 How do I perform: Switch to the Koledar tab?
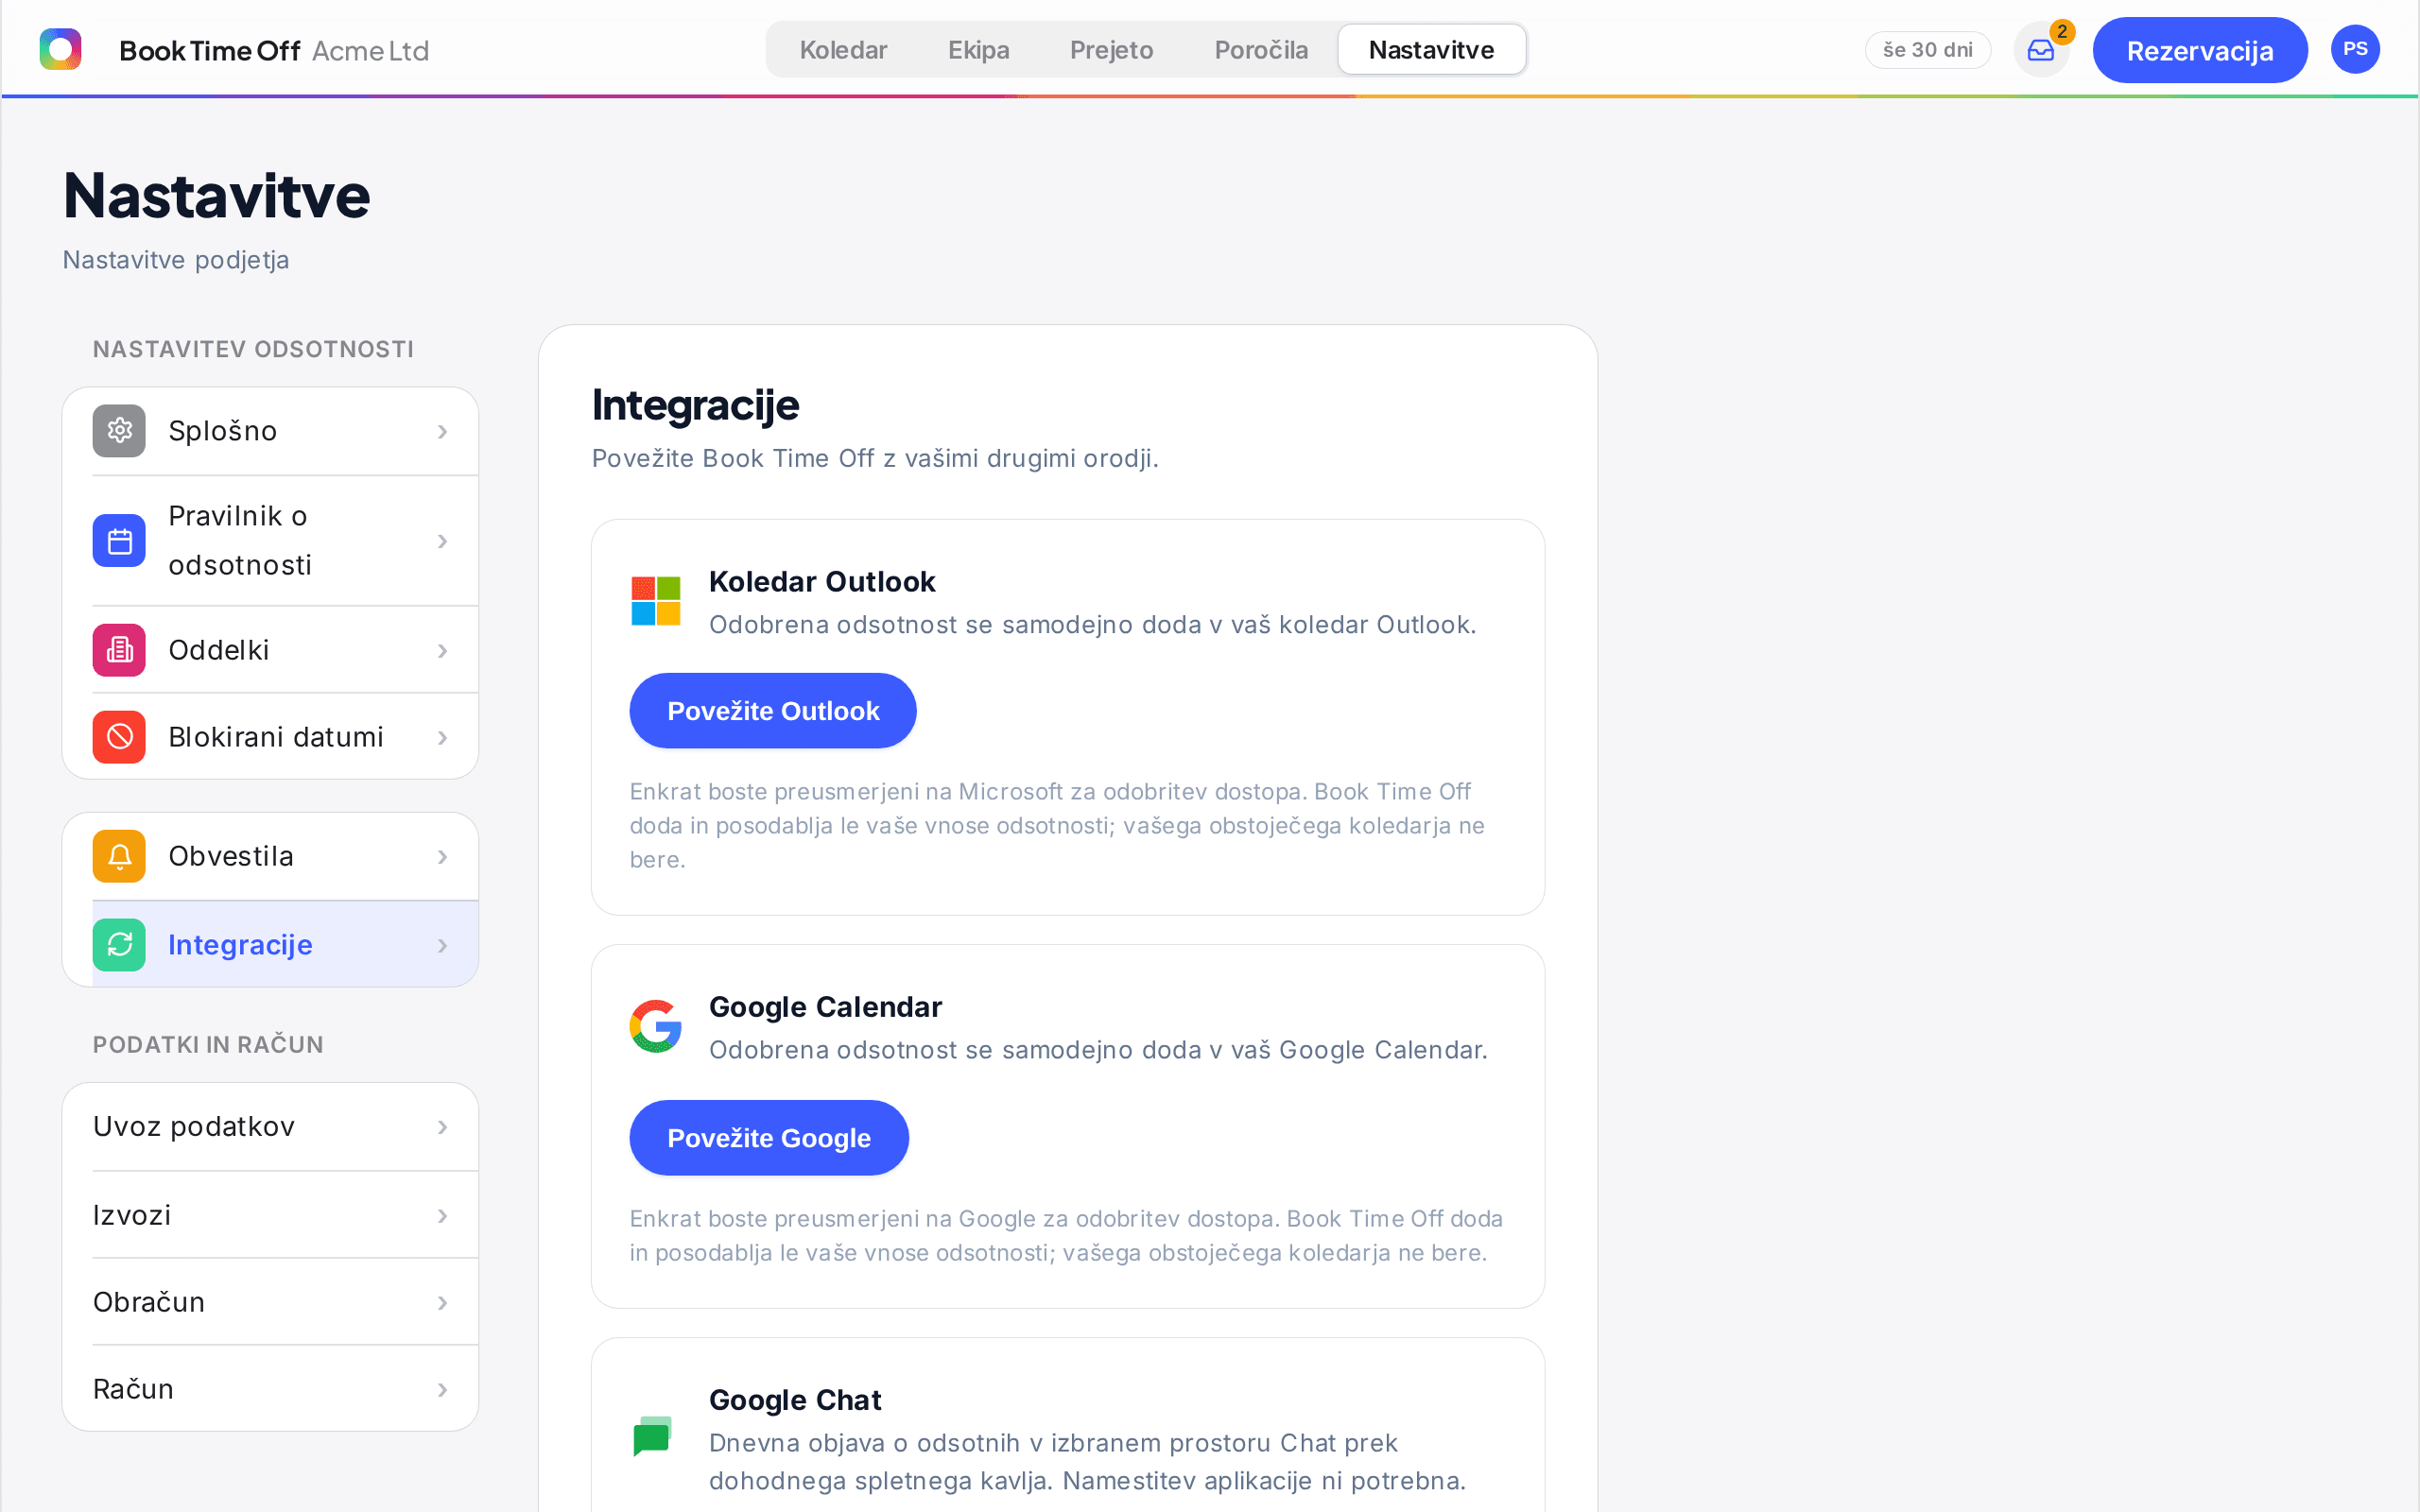[843, 50]
